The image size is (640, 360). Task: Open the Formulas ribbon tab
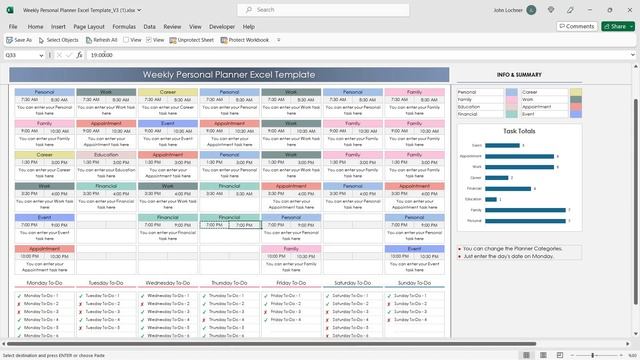coord(124,27)
